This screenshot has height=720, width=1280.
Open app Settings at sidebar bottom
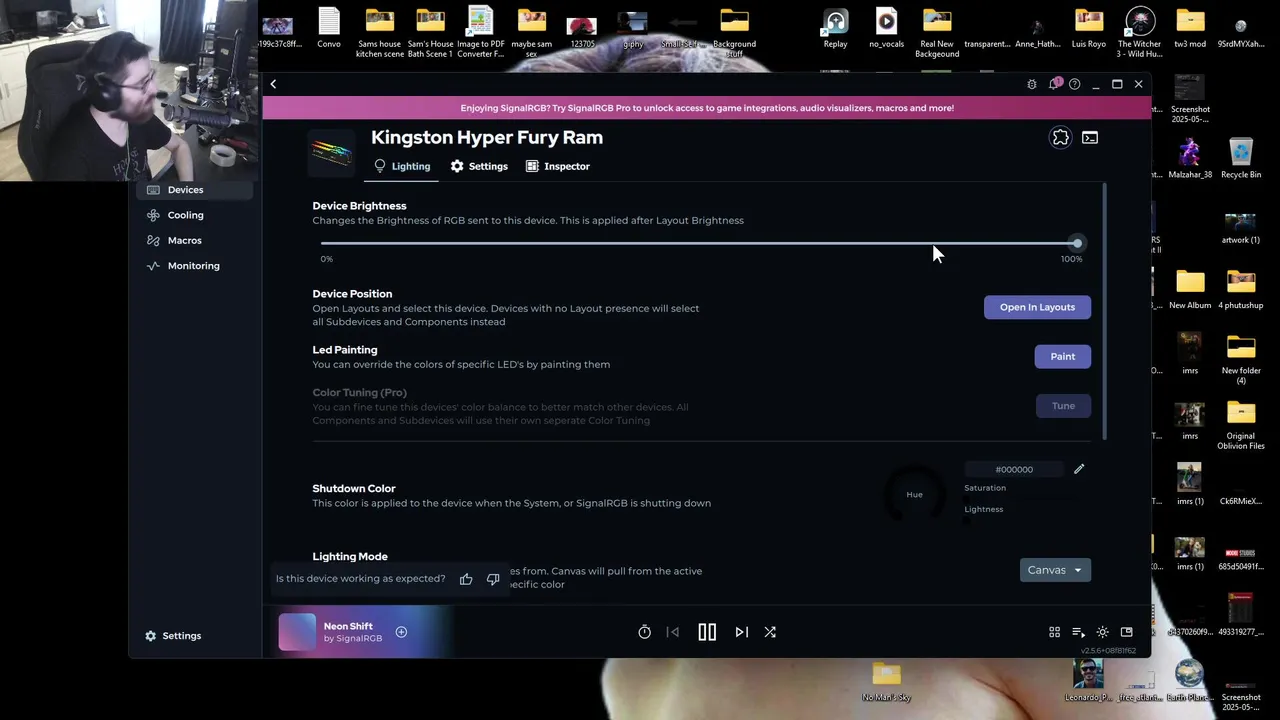[x=173, y=636]
